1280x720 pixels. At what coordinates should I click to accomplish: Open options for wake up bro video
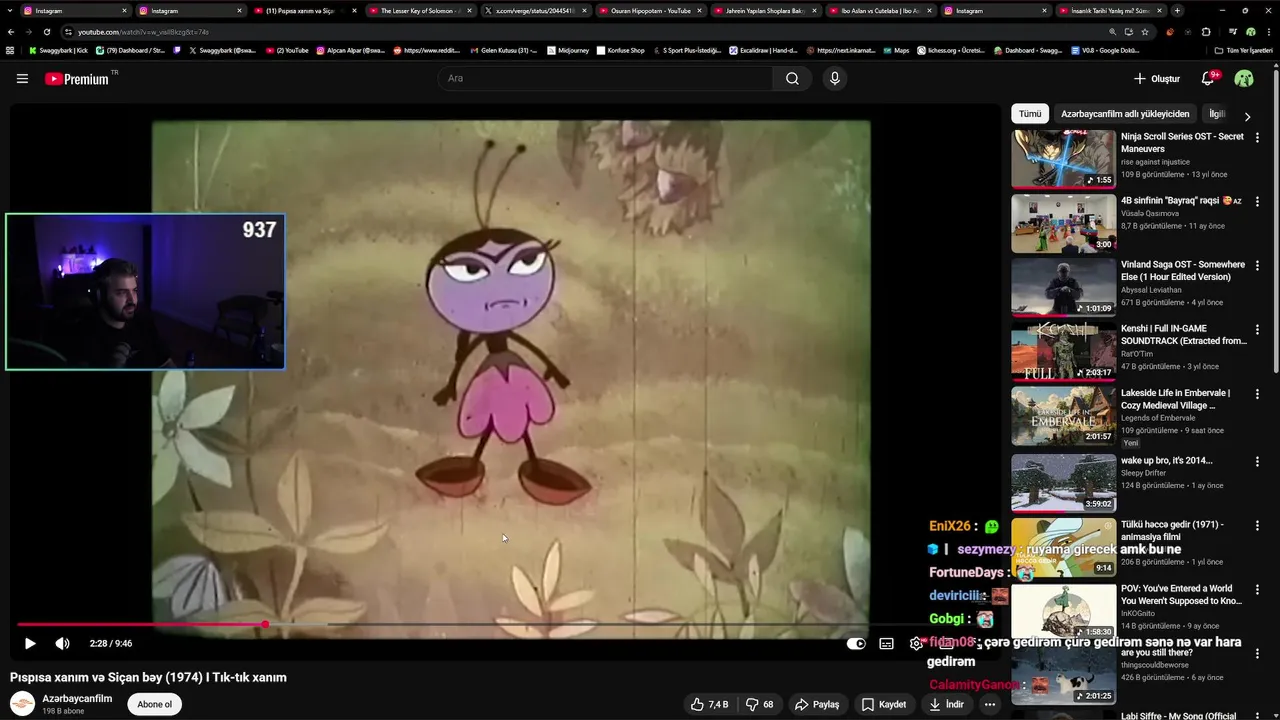click(1258, 461)
